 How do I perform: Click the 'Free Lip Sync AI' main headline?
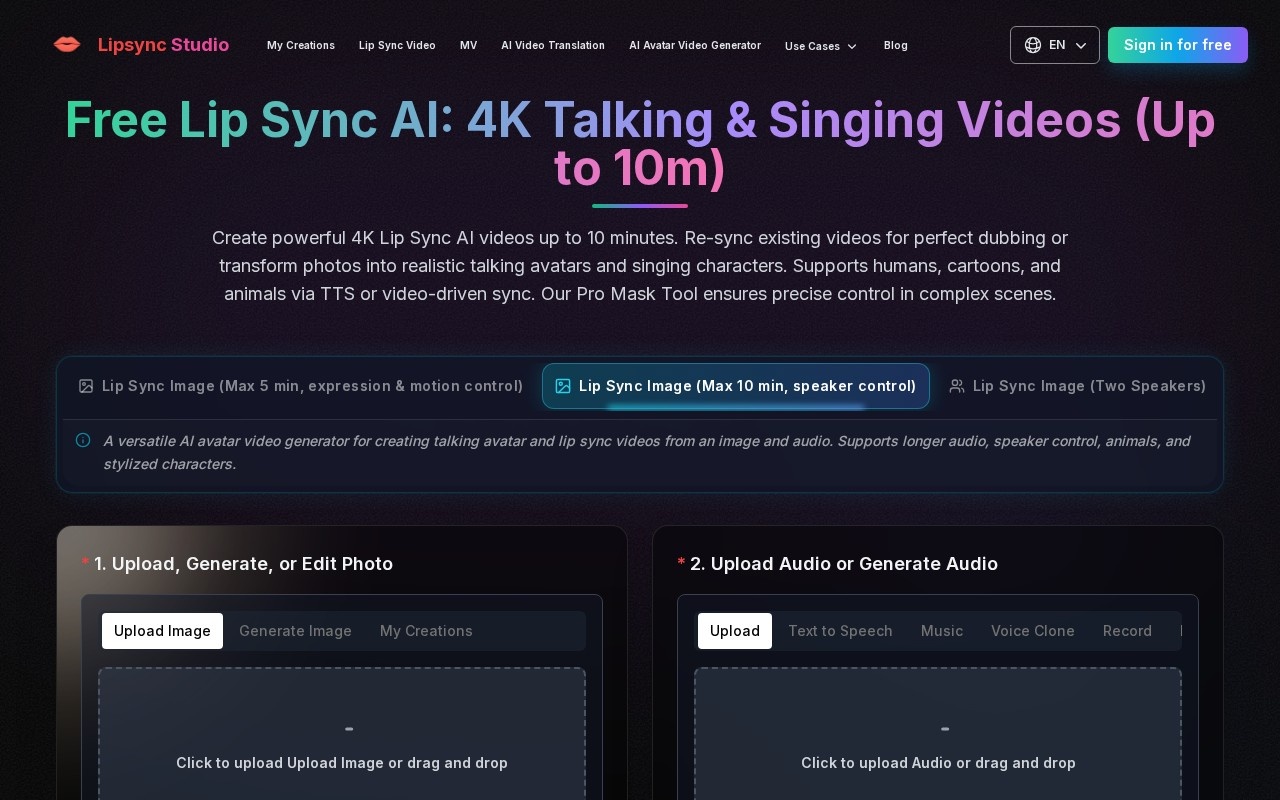tap(640, 144)
